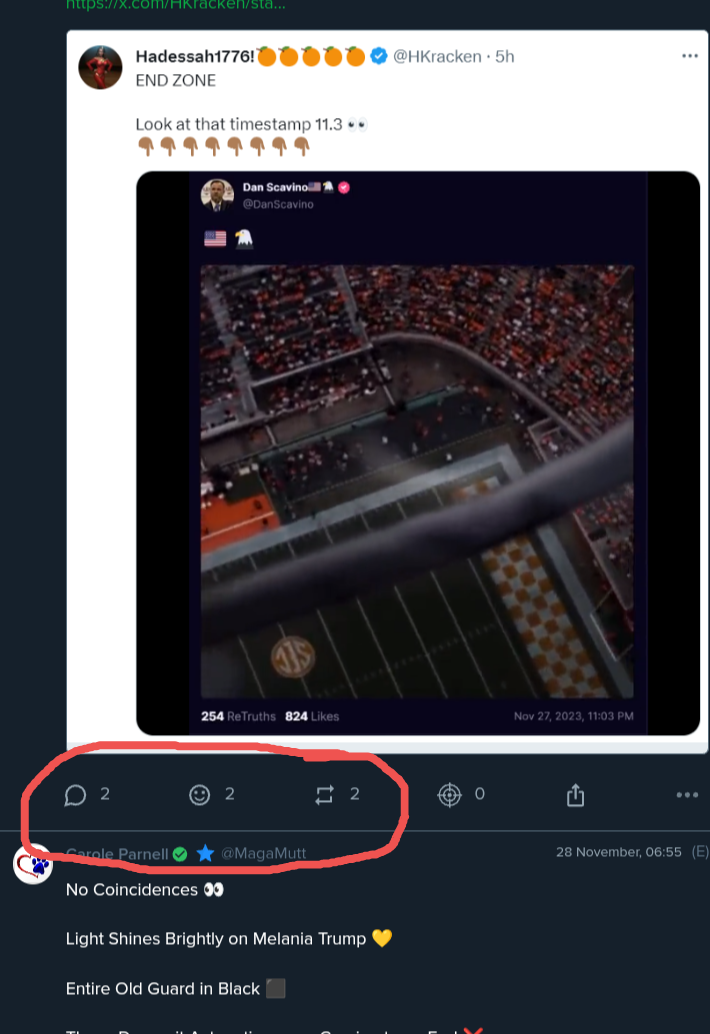Click the blue star badge beside Carole Parnell
710x1034 pixels.
tap(205, 853)
